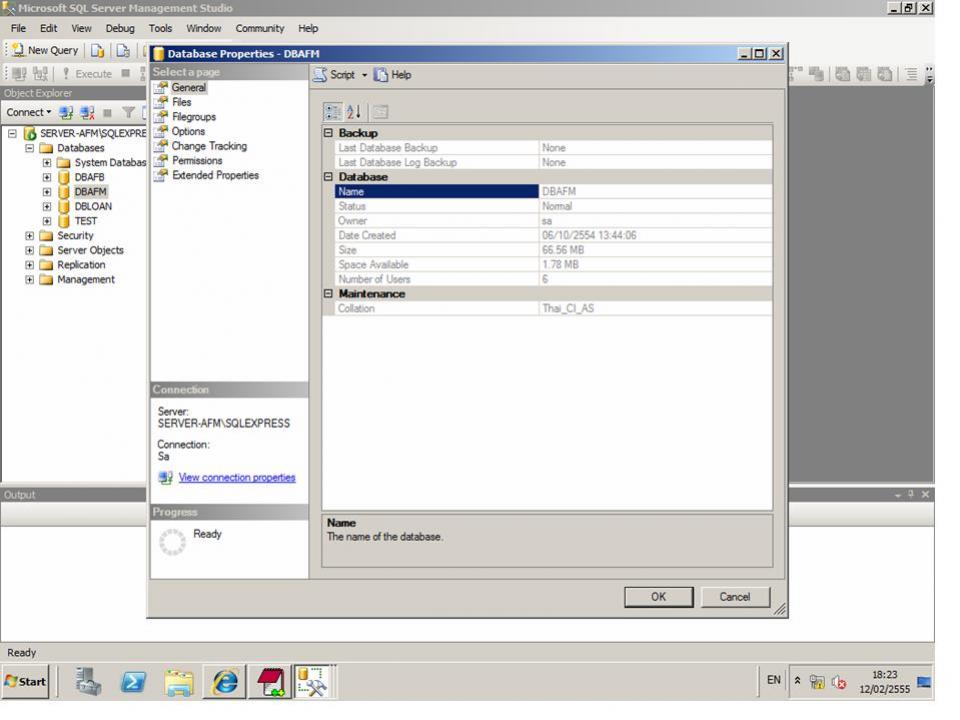The width and height of the screenshot is (960, 720).
Task: Click the Connect Object Explorer plug icon
Action: click(66, 113)
